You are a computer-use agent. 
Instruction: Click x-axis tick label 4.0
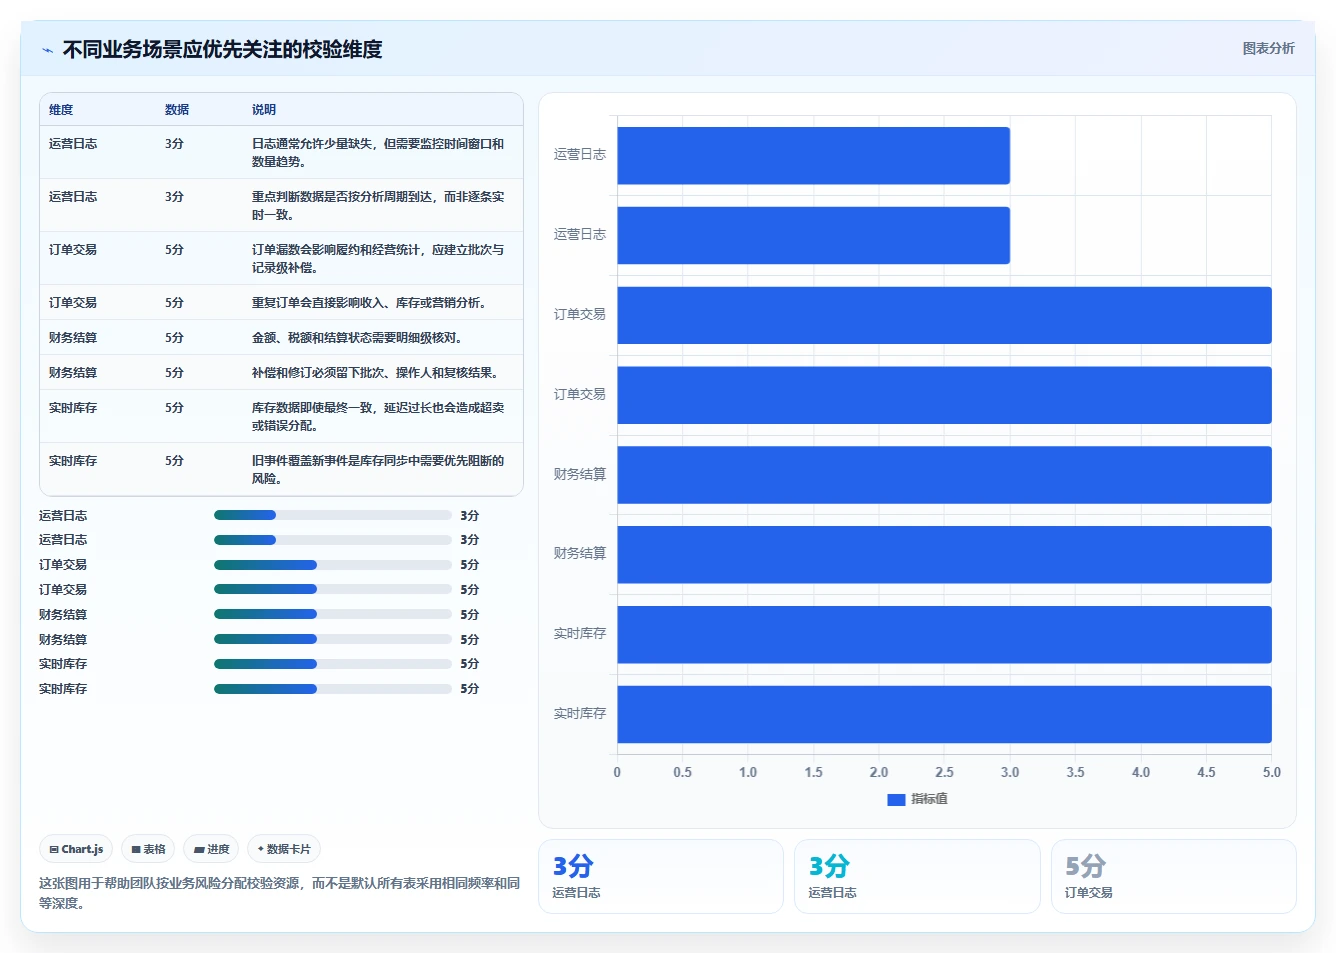pos(1141,772)
